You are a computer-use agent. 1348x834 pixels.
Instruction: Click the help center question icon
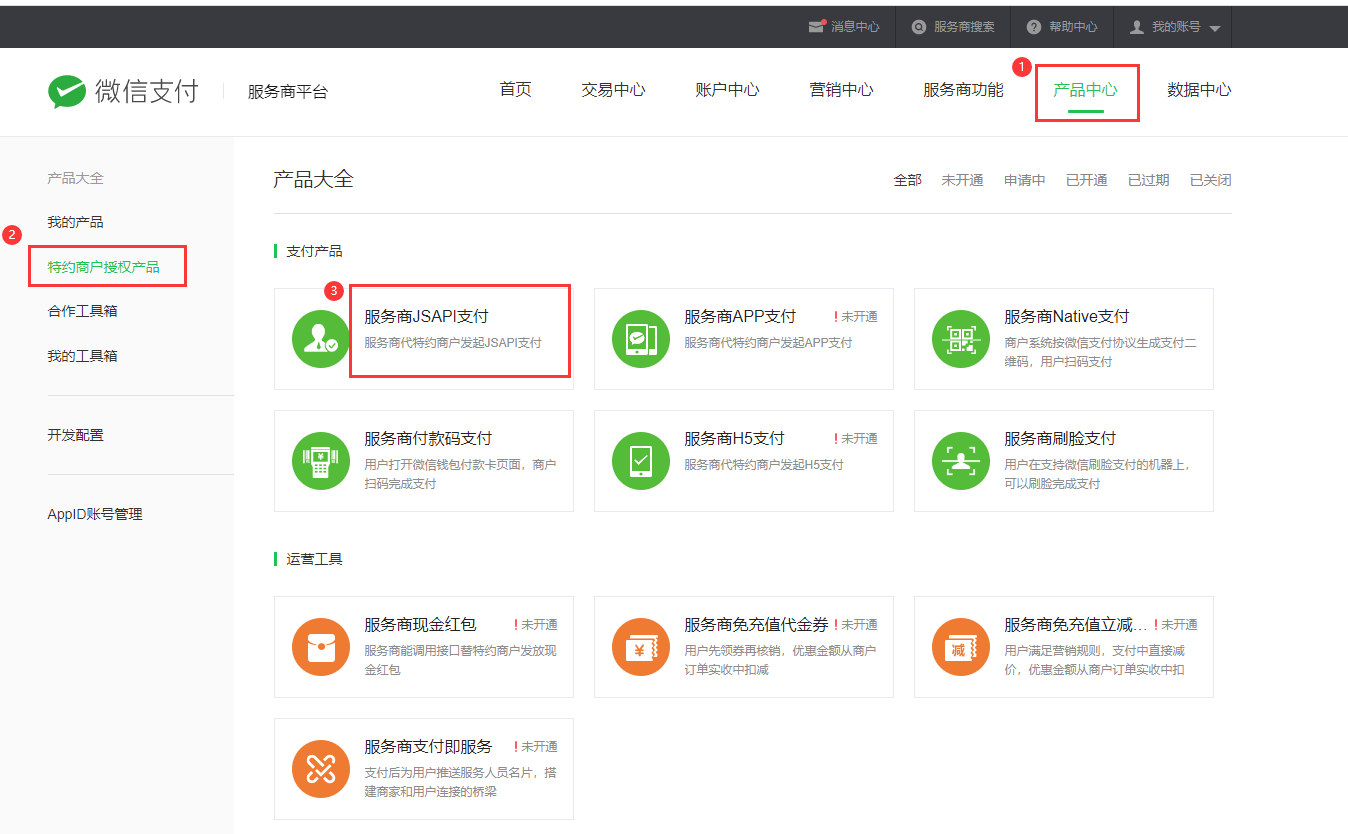coord(1034,27)
